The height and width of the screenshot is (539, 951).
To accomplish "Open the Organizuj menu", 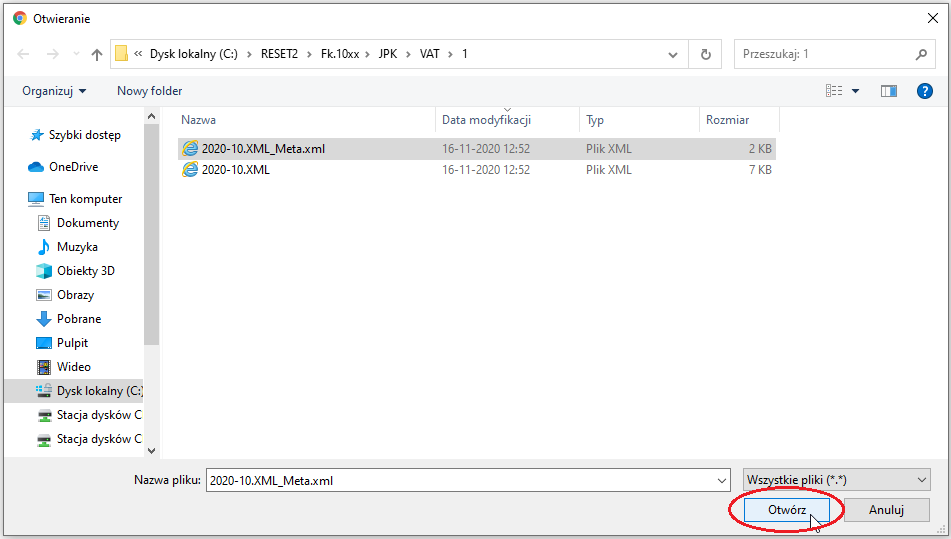I will coord(54,91).
